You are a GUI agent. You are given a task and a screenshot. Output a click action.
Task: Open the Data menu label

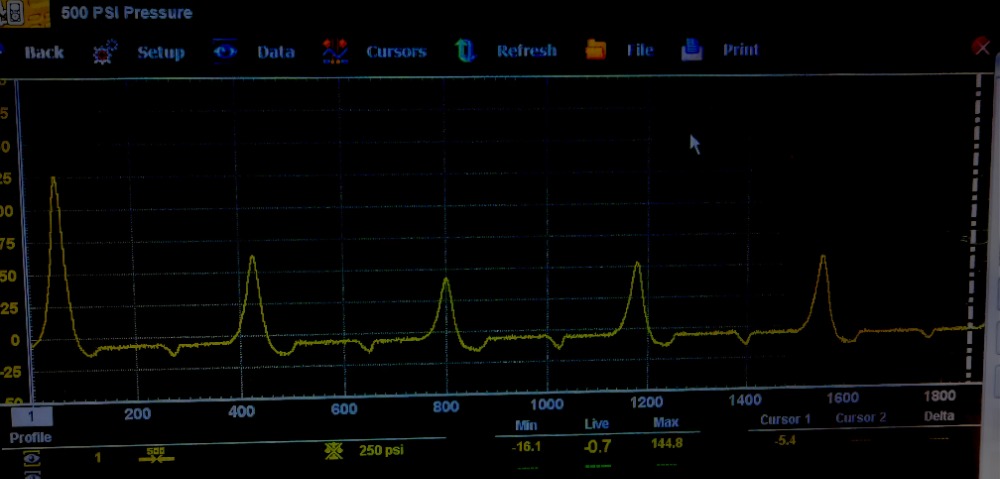pos(275,52)
